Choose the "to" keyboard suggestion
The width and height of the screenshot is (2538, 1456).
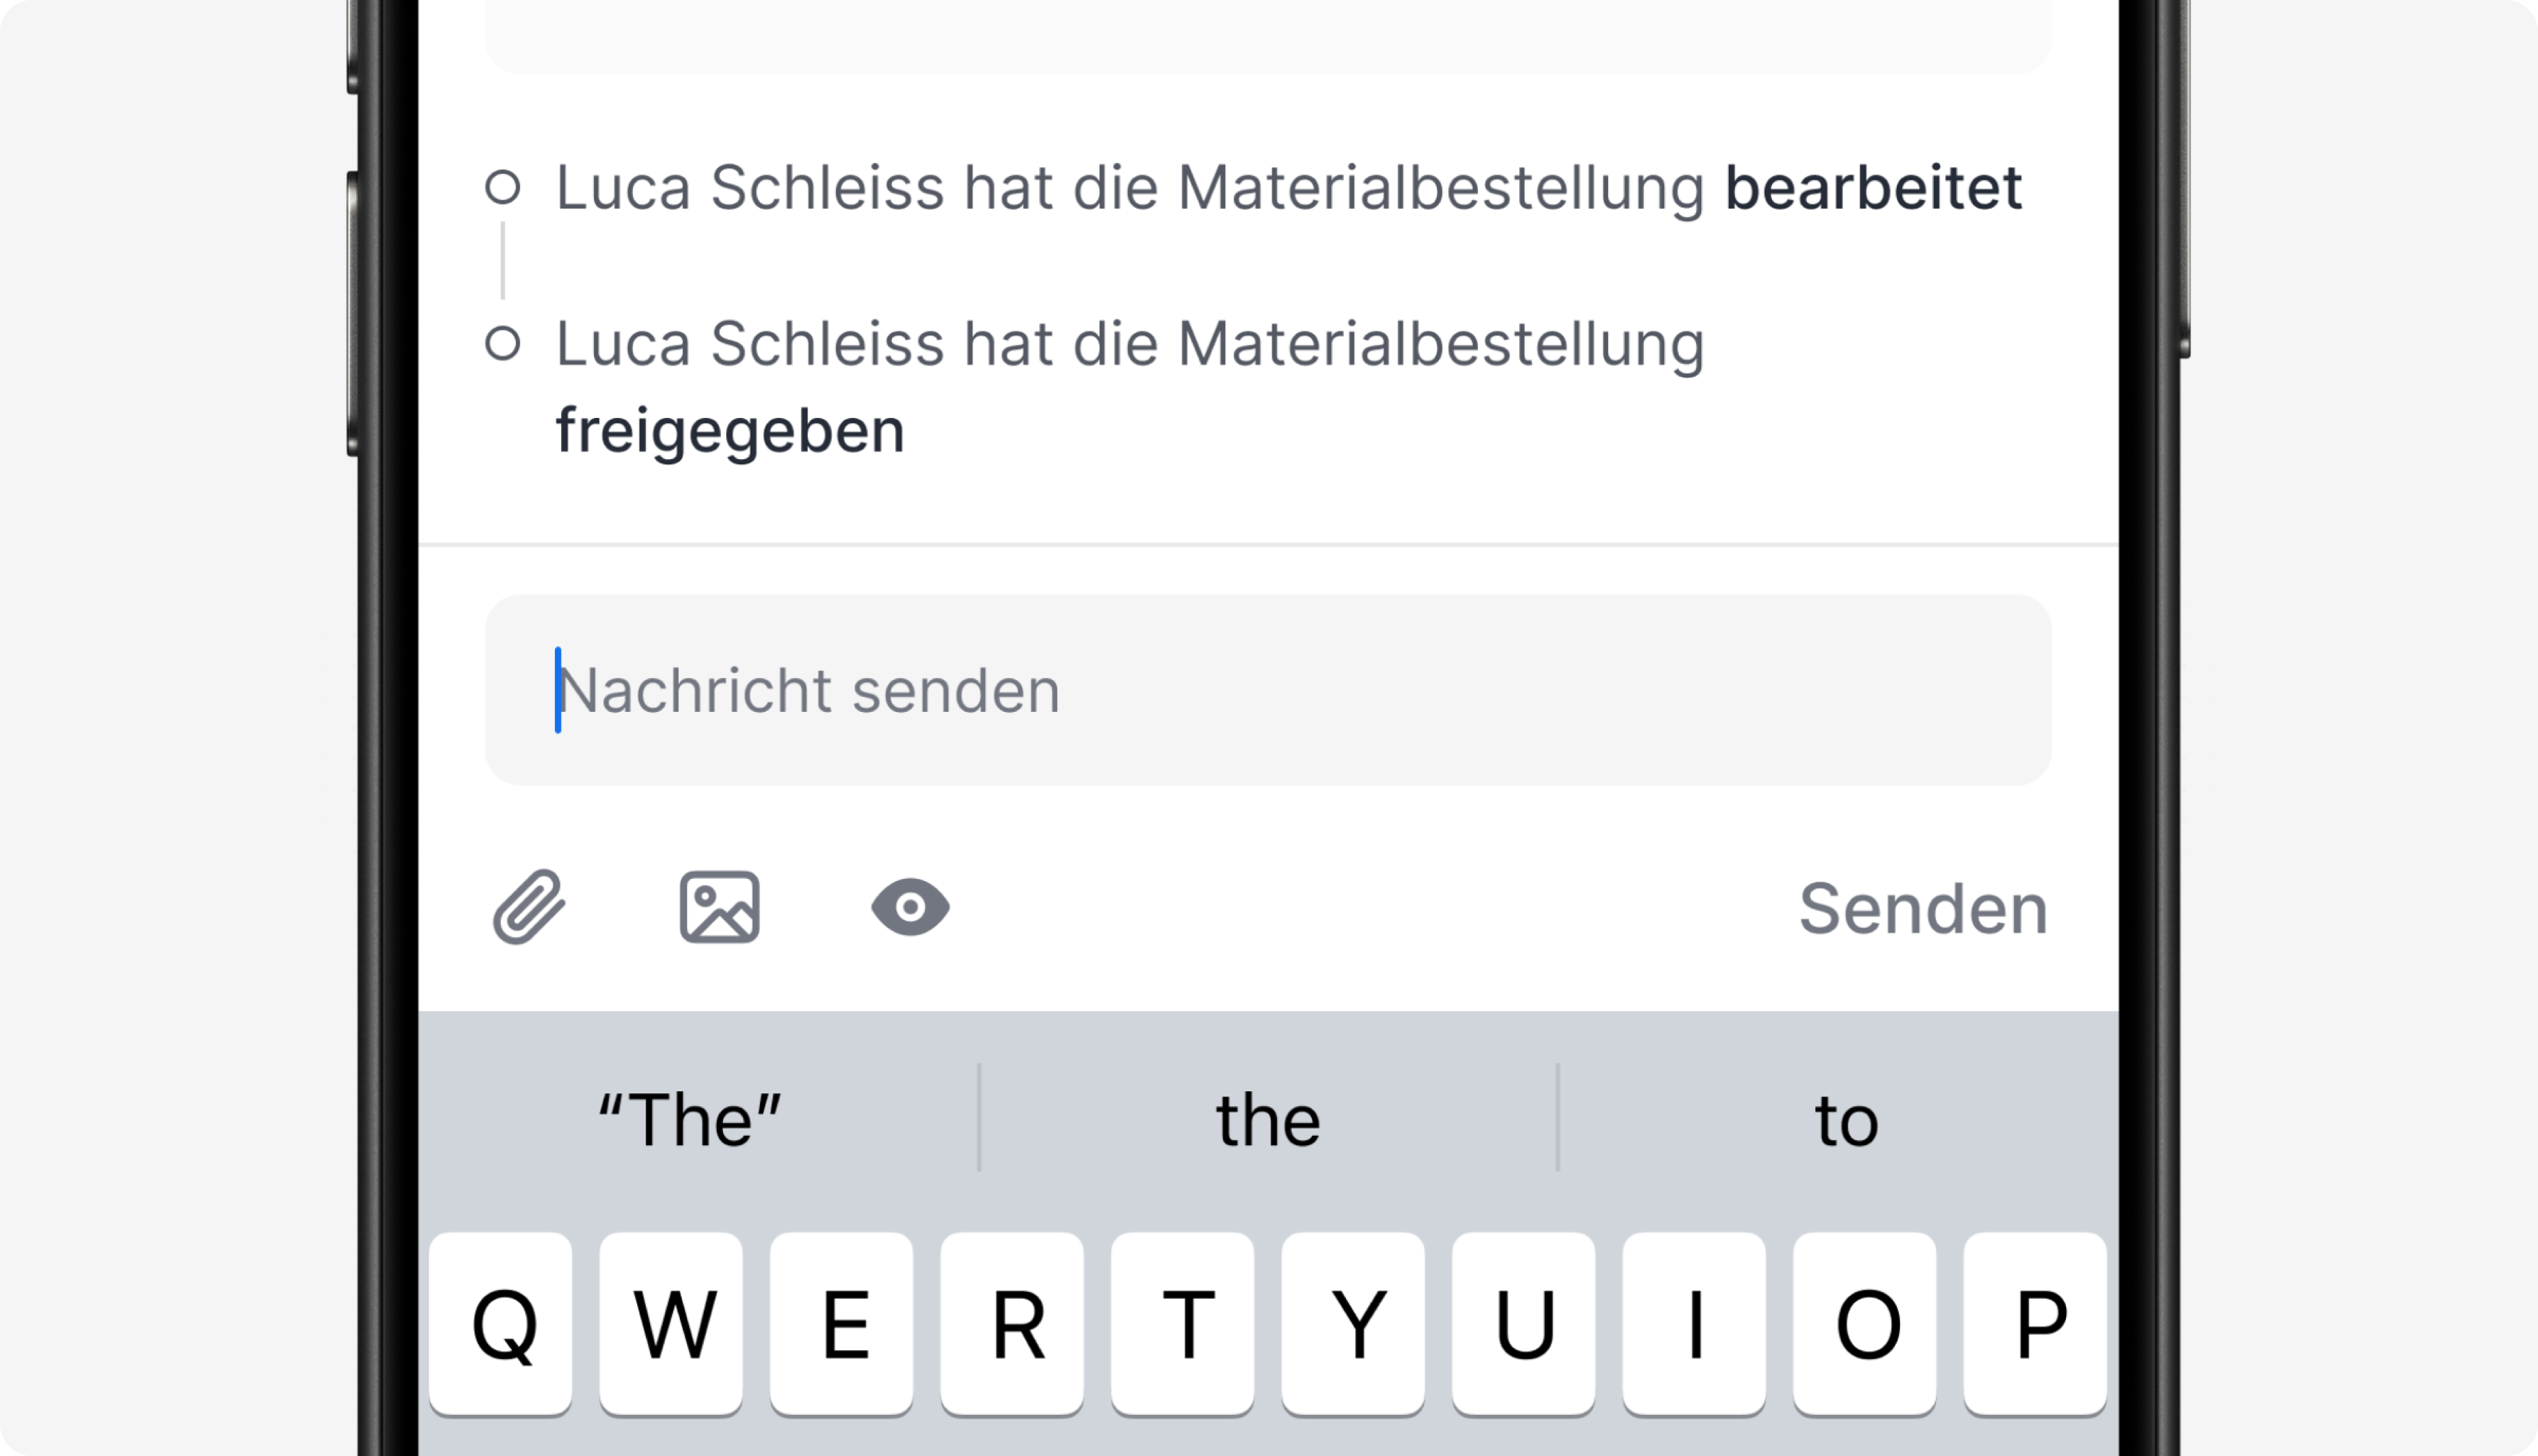pos(1846,1119)
